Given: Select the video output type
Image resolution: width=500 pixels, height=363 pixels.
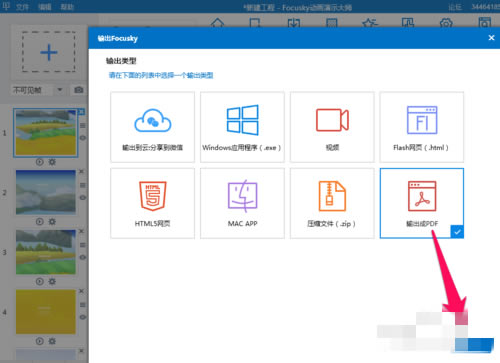Looking at the screenshot, I should [332, 127].
